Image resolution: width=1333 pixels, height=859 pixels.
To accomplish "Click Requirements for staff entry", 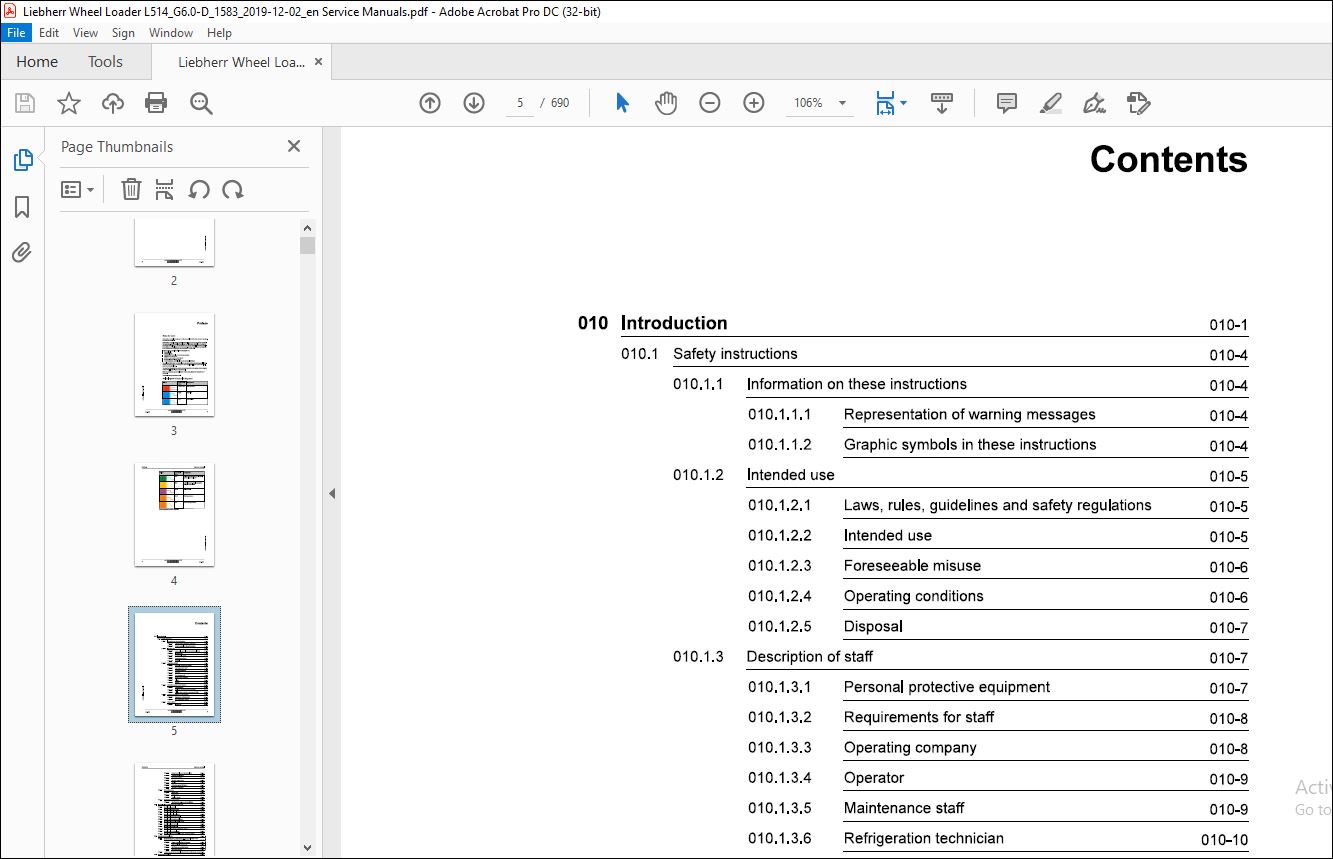I will pyautogui.click(x=919, y=717).
